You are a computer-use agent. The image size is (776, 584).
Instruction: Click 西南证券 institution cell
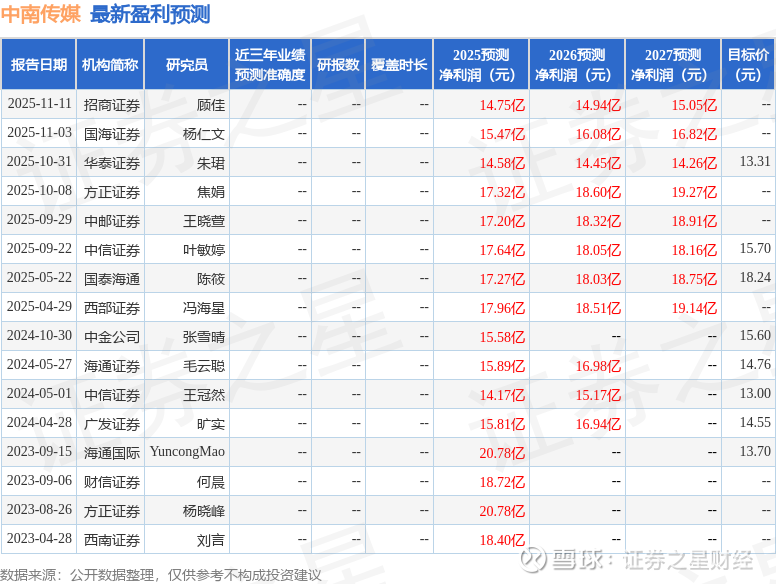click(x=112, y=539)
